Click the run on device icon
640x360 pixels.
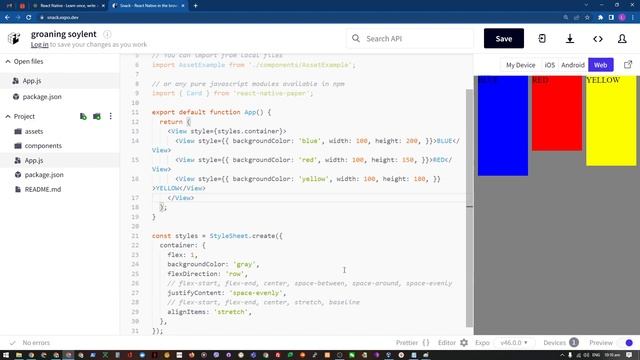[x=542, y=38]
